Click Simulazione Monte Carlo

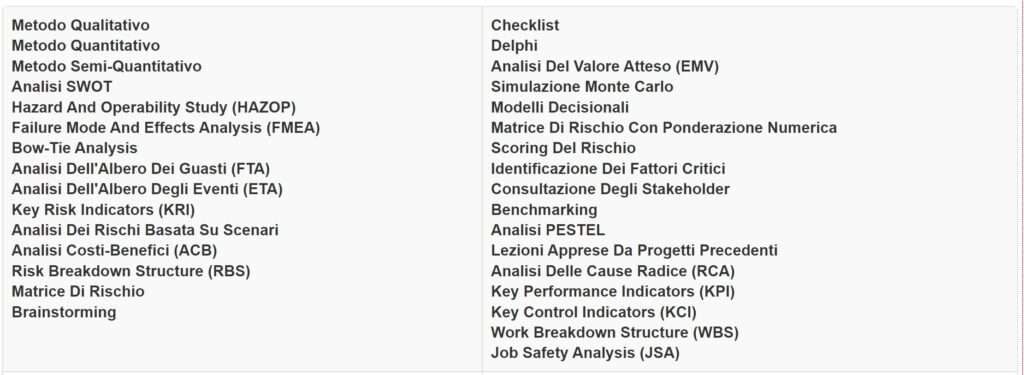tap(582, 87)
